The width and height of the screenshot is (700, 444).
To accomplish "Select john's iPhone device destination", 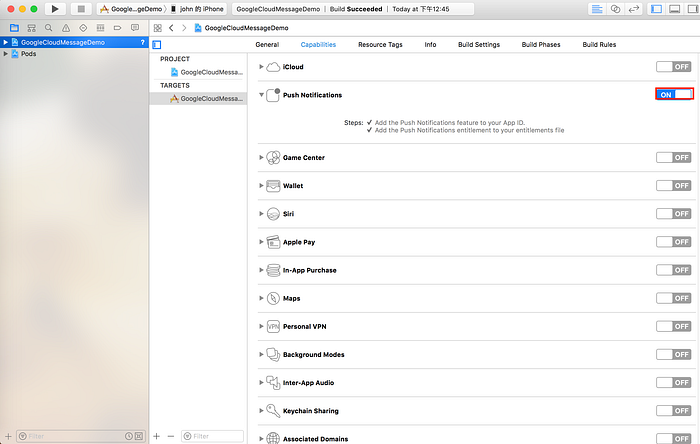I will pyautogui.click(x=197, y=9).
